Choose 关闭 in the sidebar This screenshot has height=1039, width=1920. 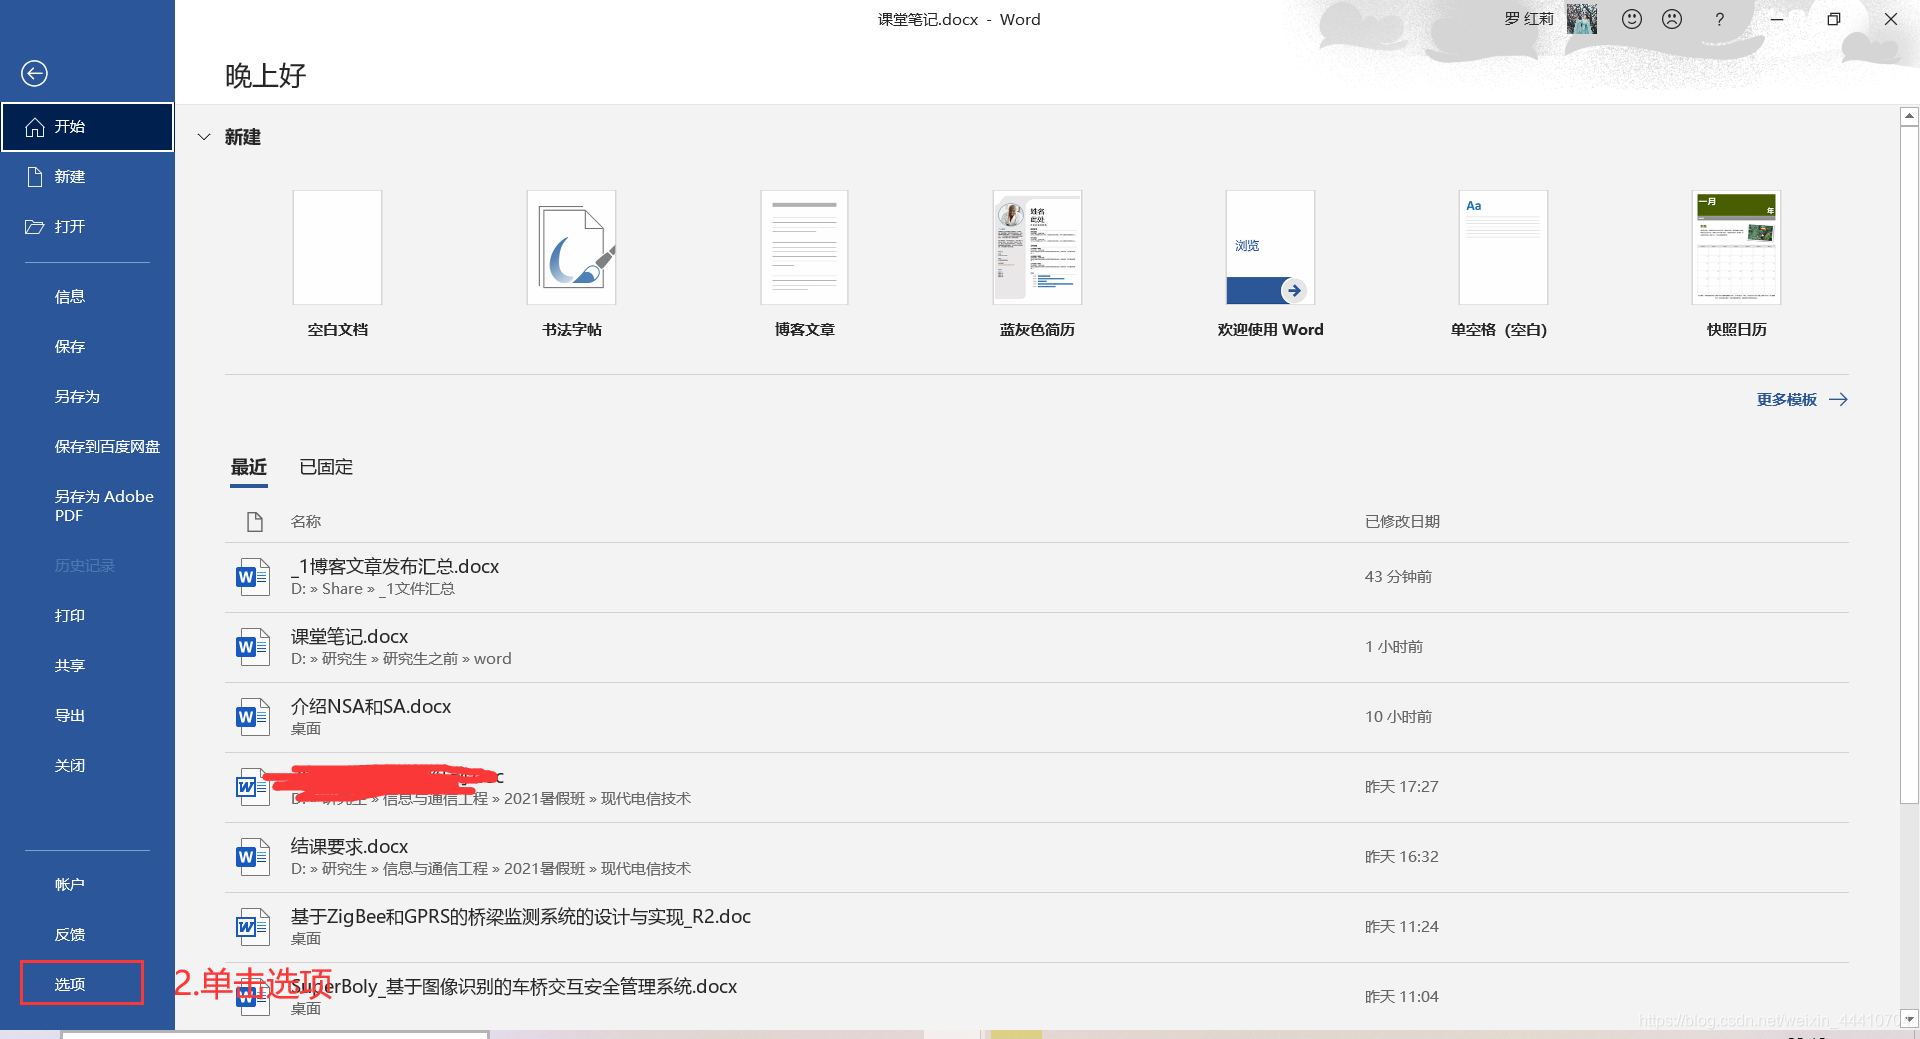coord(87,766)
